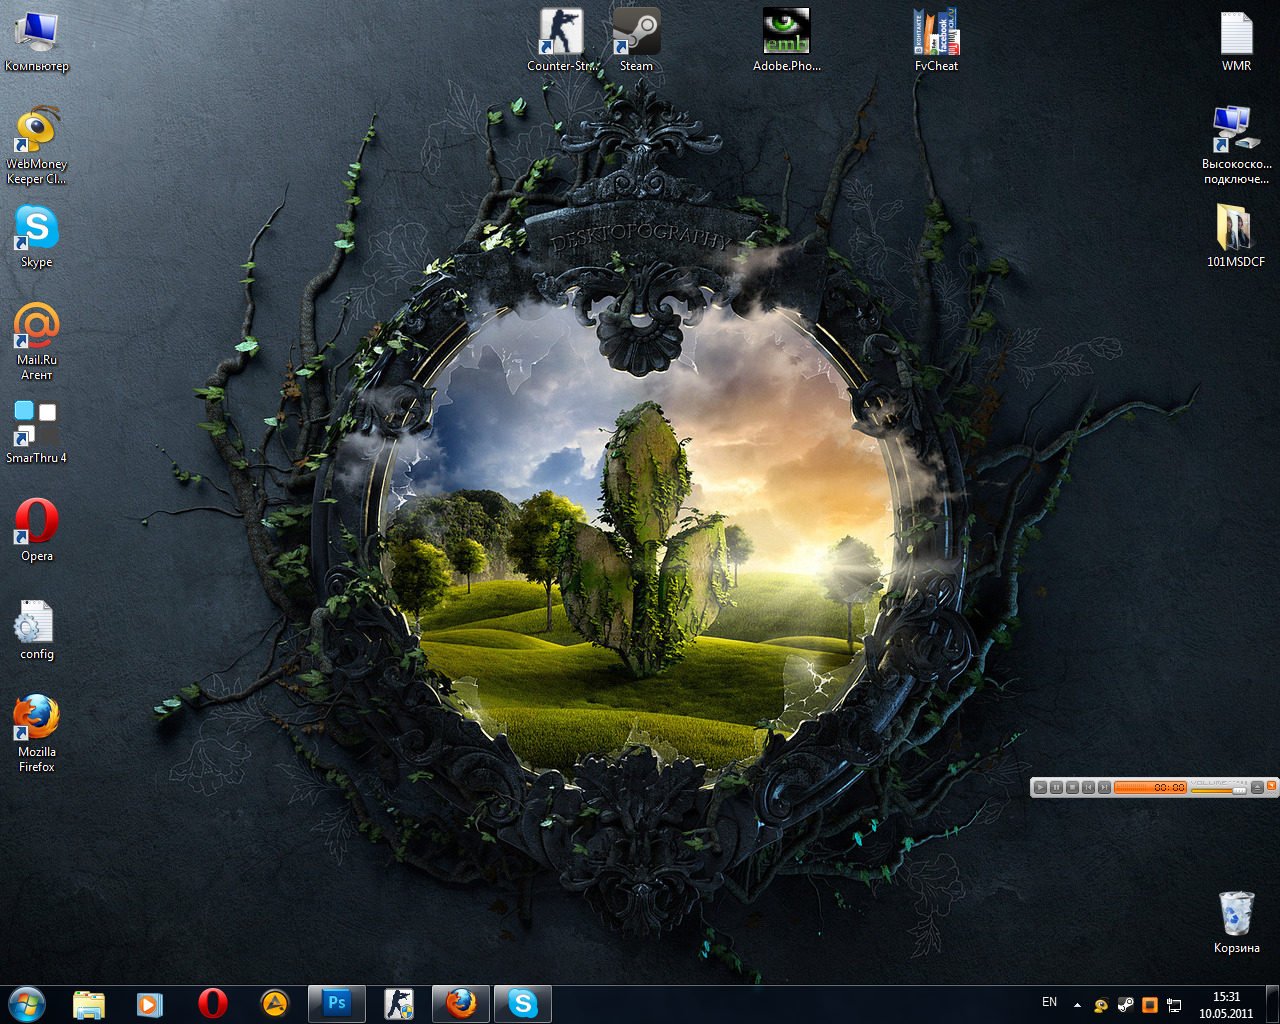Select the WebMoney Keeper Classic shortcut

[x=37, y=147]
